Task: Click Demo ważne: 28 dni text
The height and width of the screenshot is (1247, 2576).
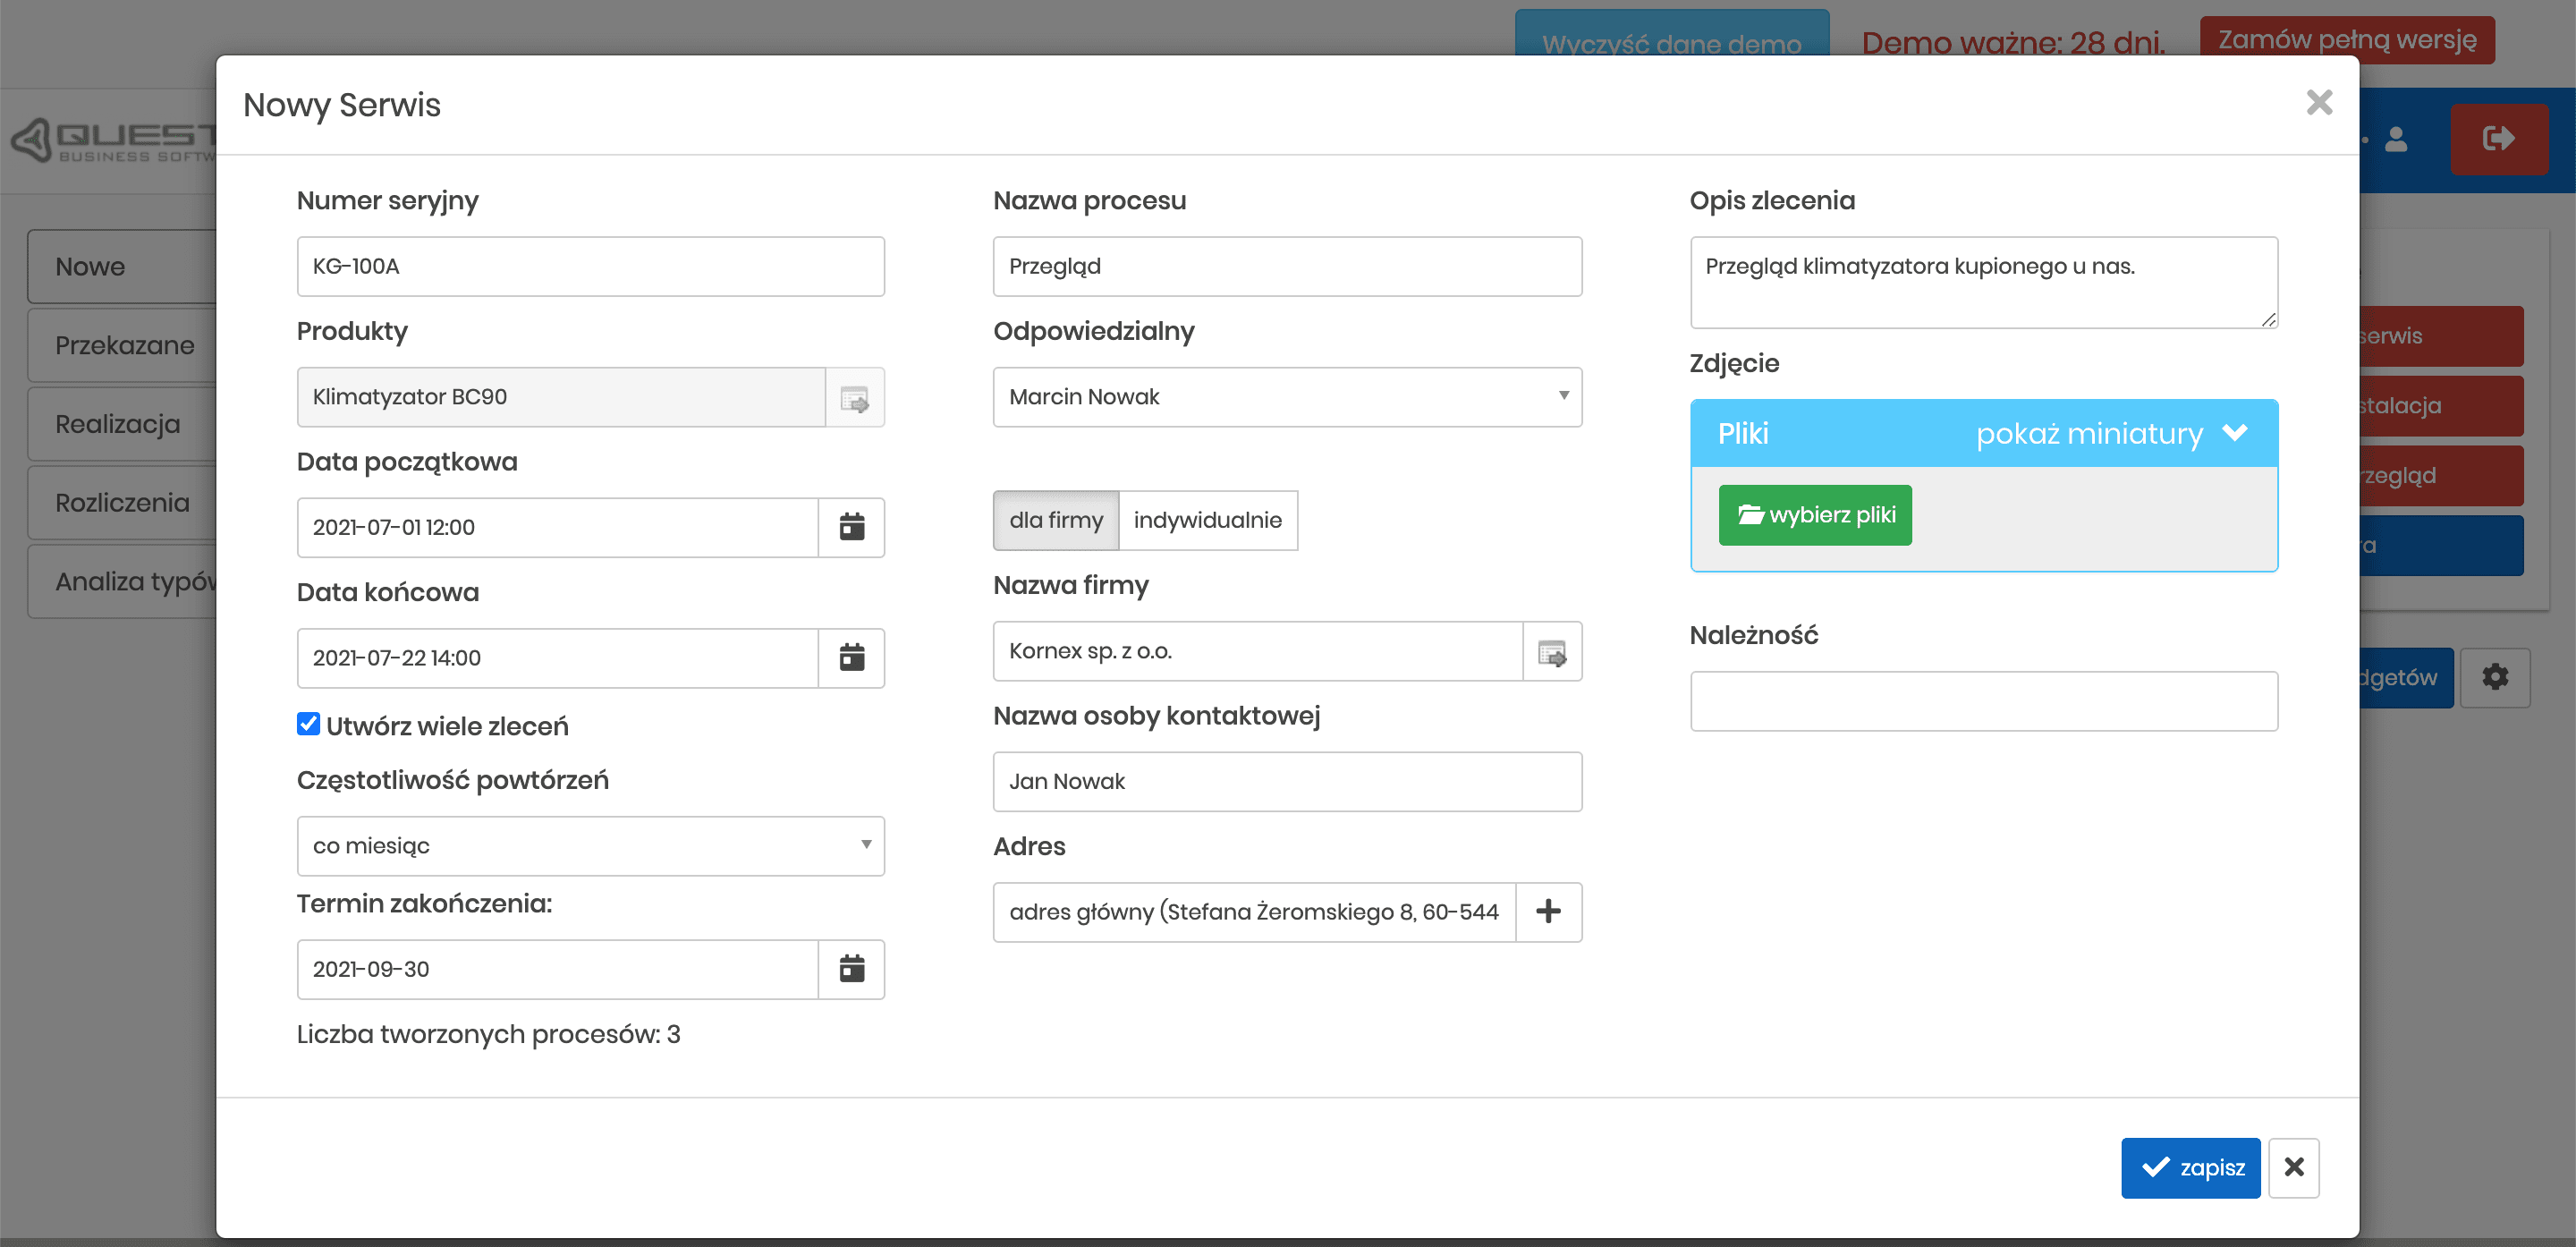Action: pyautogui.click(x=2013, y=42)
